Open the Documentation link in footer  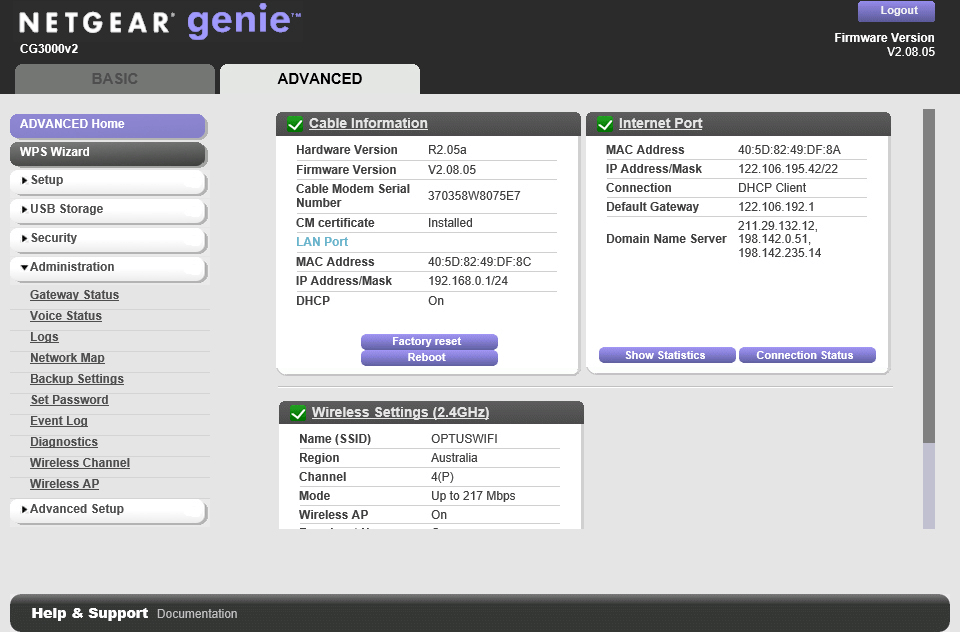tap(197, 614)
